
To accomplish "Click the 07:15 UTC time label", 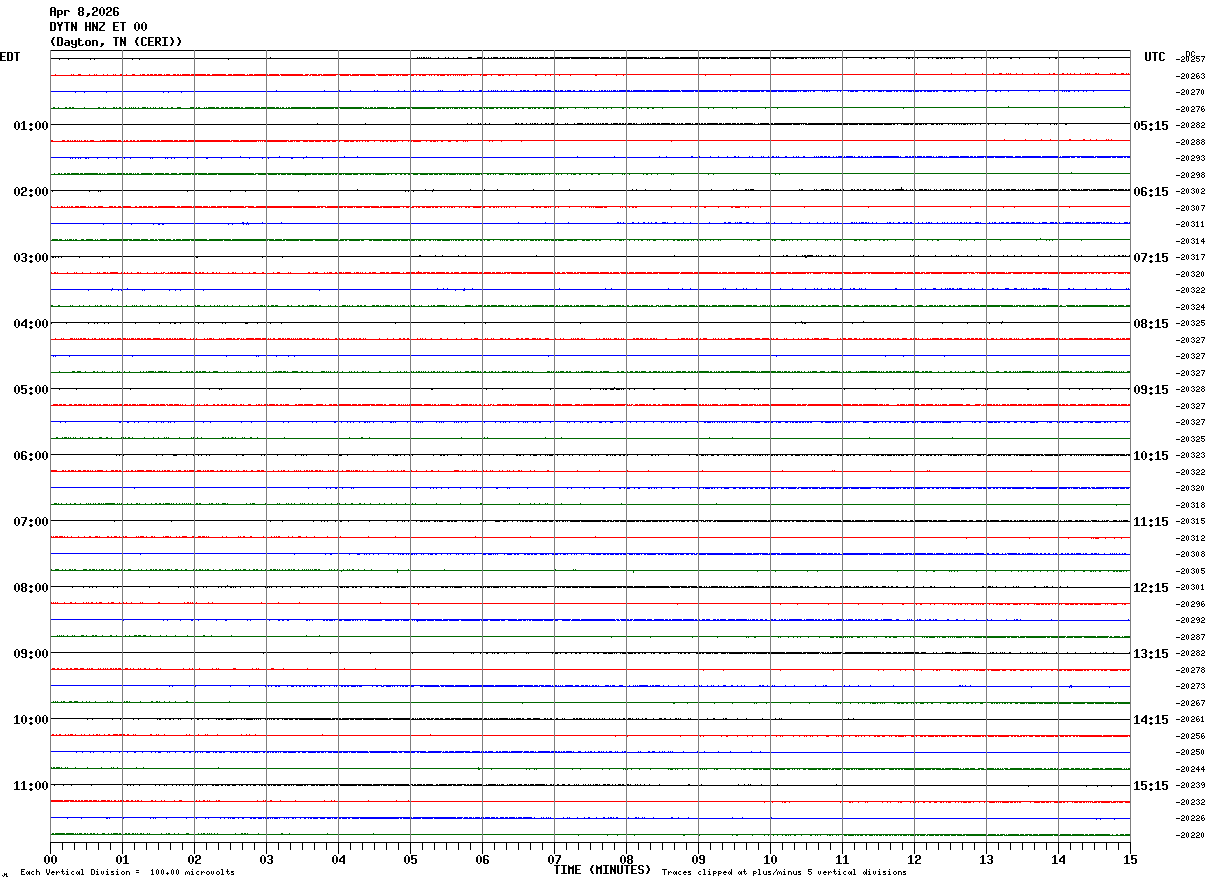I will tap(1151, 258).
